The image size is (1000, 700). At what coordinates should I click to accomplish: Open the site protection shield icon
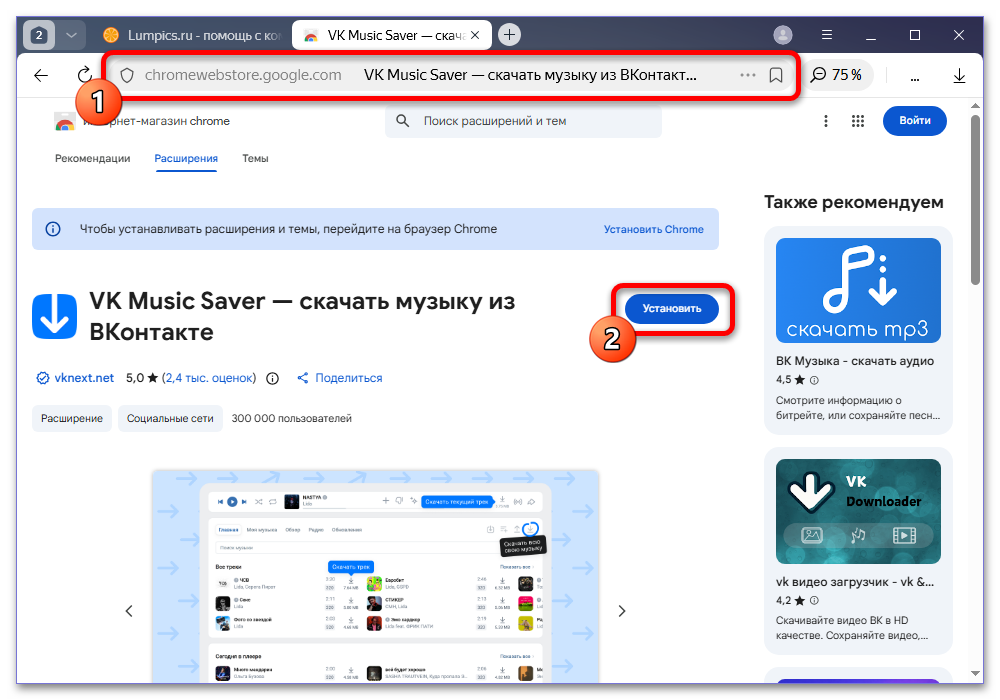127,75
